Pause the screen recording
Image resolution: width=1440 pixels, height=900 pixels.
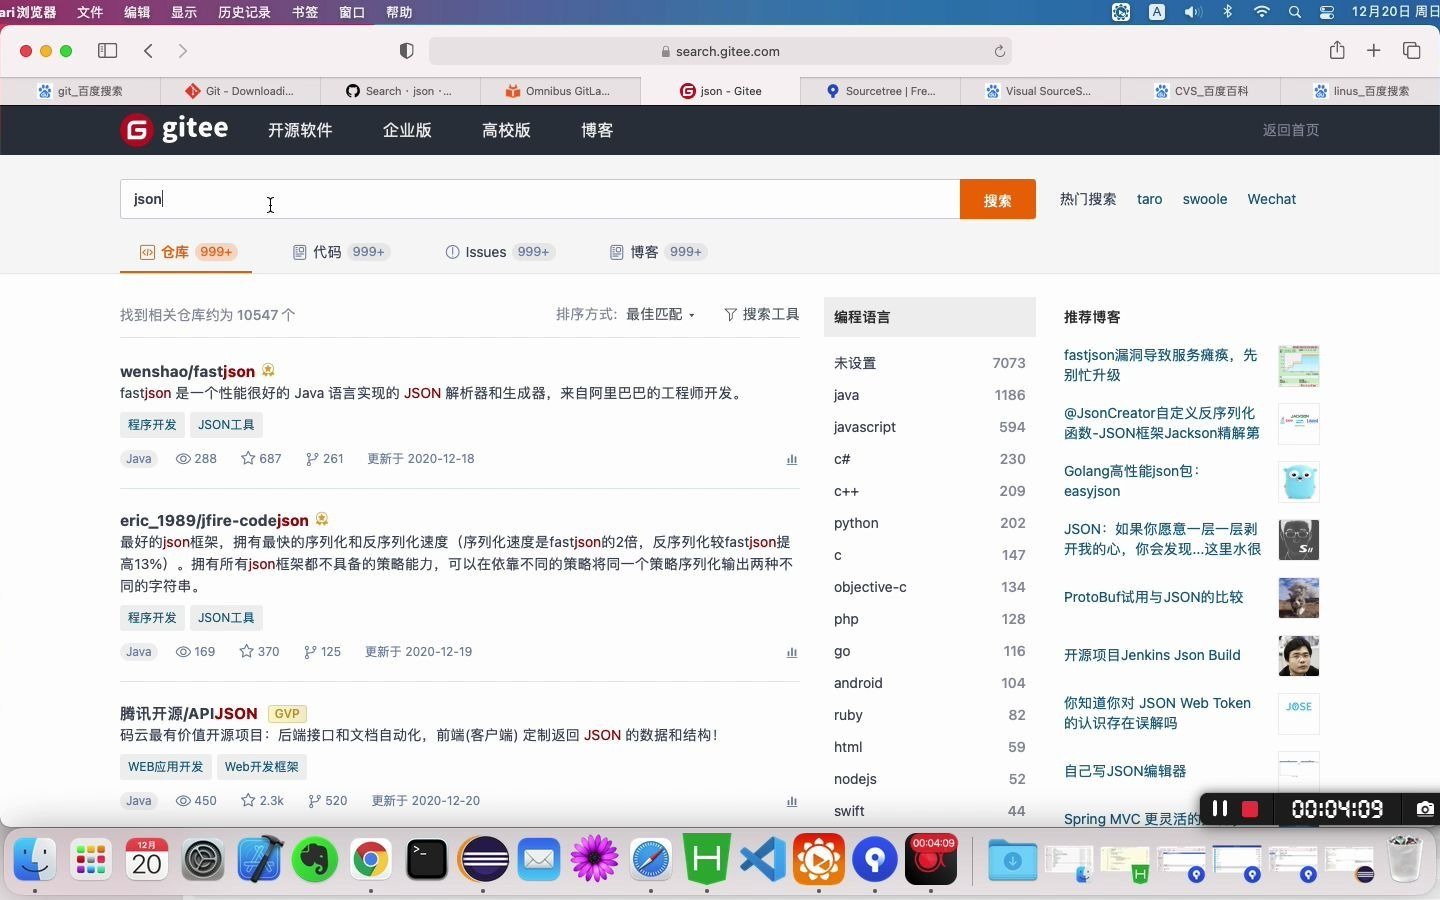(1219, 808)
